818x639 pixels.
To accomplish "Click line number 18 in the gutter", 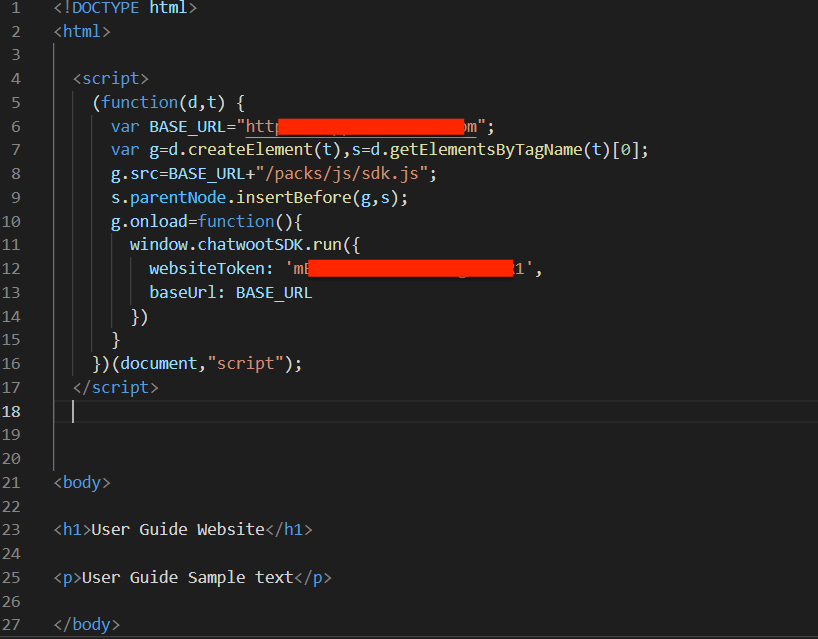I will 12,411.
